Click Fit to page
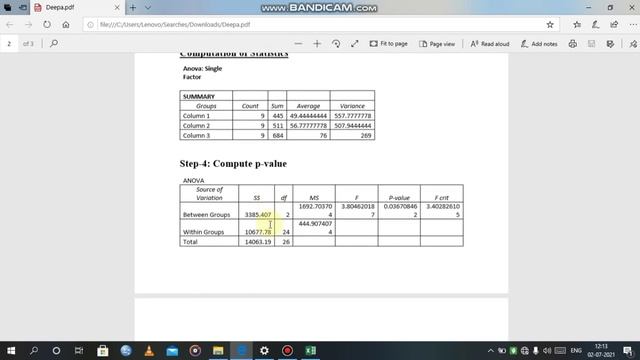Viewport: 640px width, 360px height. (389, 44)
